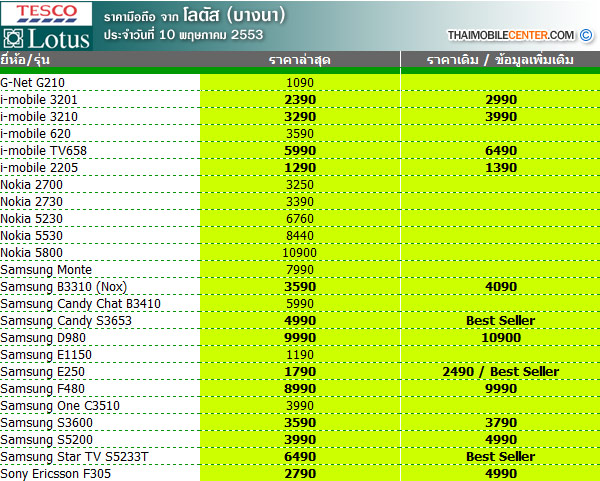The width and height of the screenshot is (600, 481).
Task: Select the Samsung Candy Chat B3410 name
Action: tap(80, 304)
